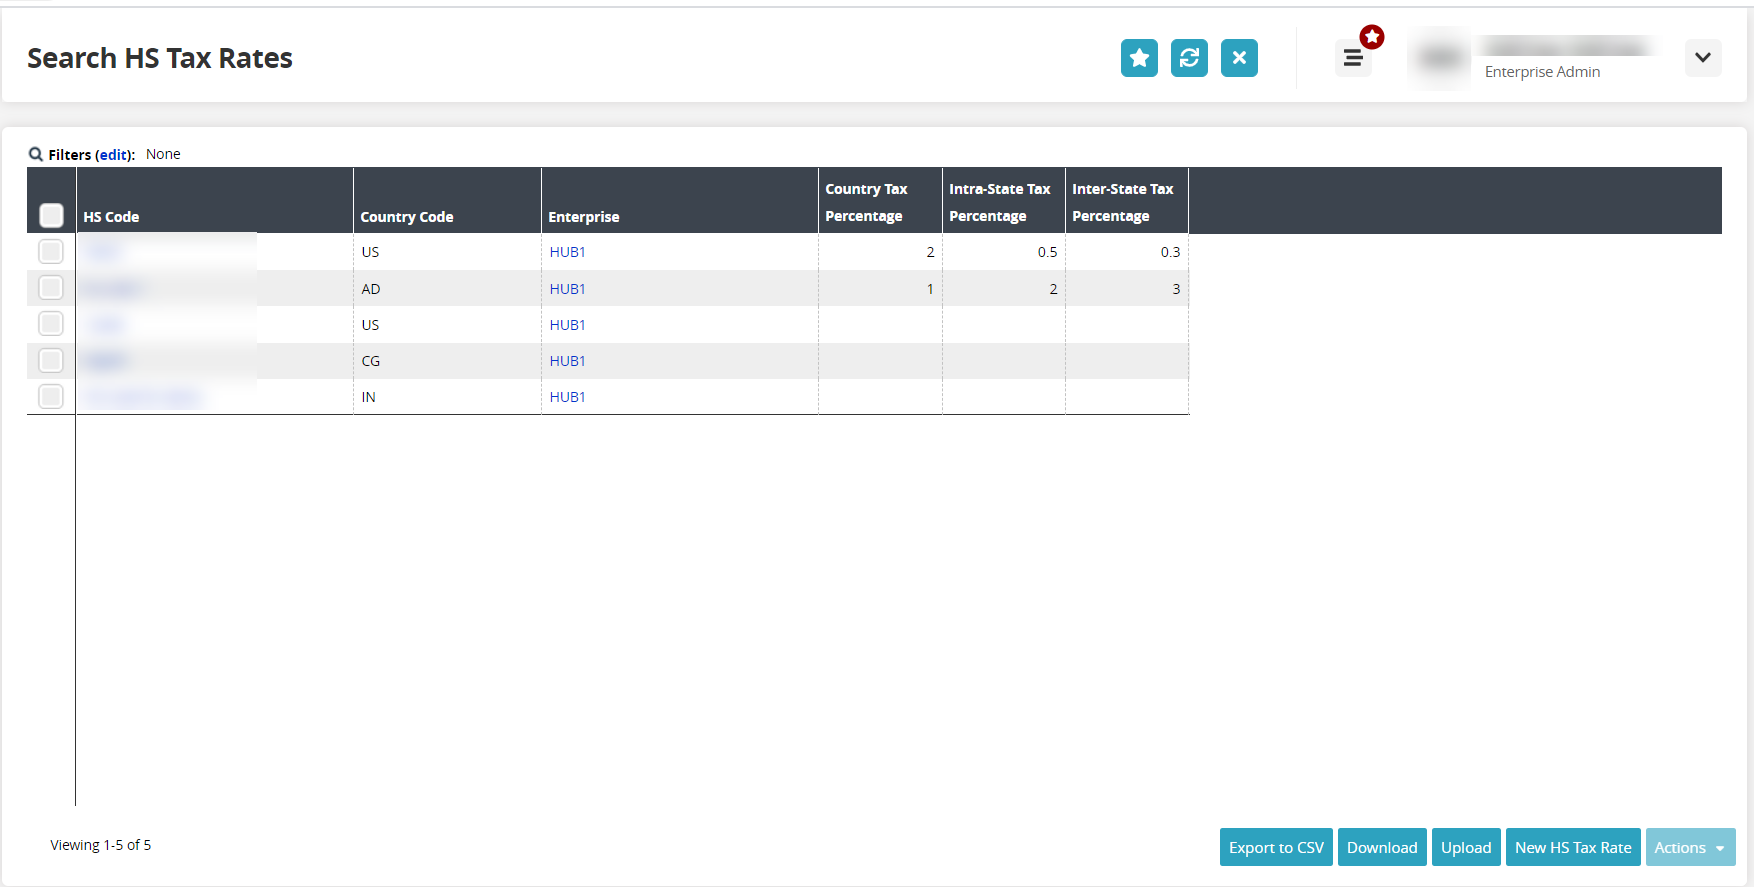Sort by the HS Code column header
1754x887 pixels.
111,217
